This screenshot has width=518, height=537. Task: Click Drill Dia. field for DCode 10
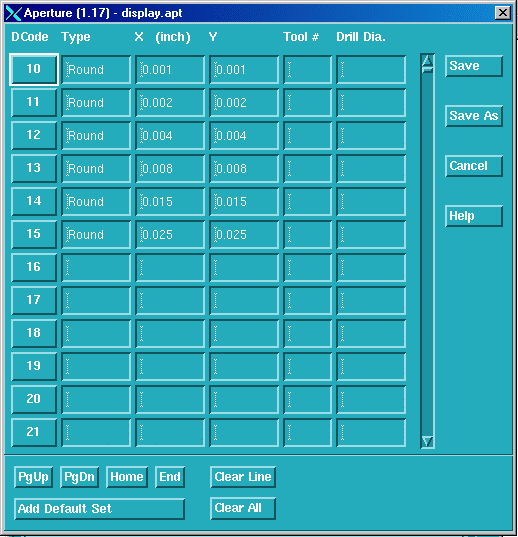pos(371,70)
